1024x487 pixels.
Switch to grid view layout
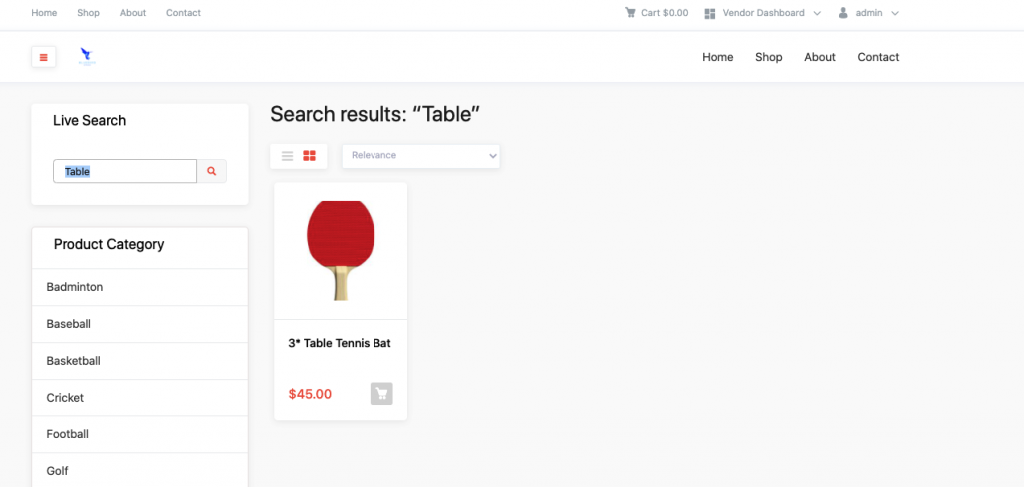click(310, 156)
